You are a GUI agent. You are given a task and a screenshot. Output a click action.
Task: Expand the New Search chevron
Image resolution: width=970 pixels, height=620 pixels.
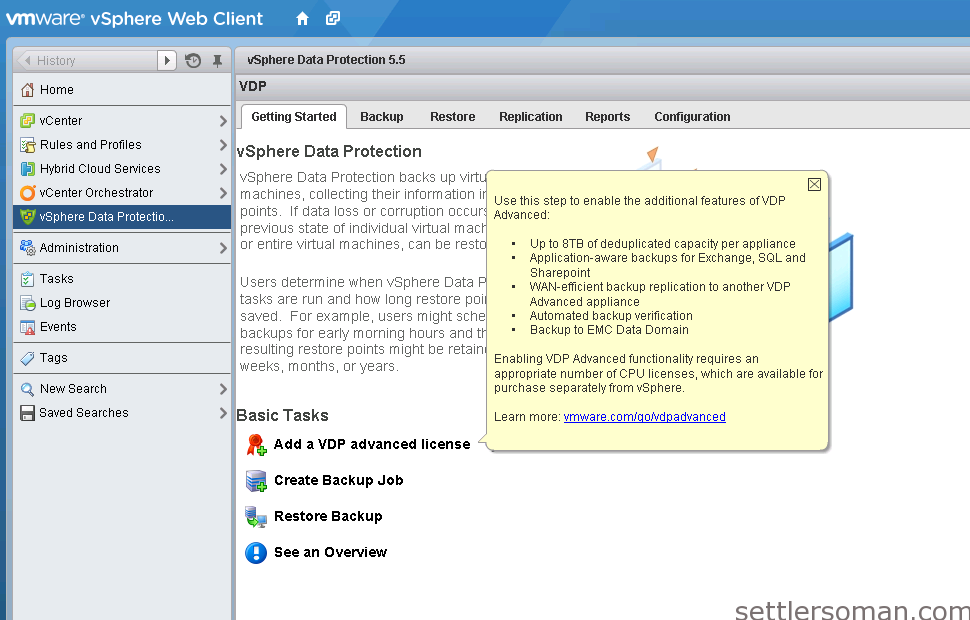223,389
